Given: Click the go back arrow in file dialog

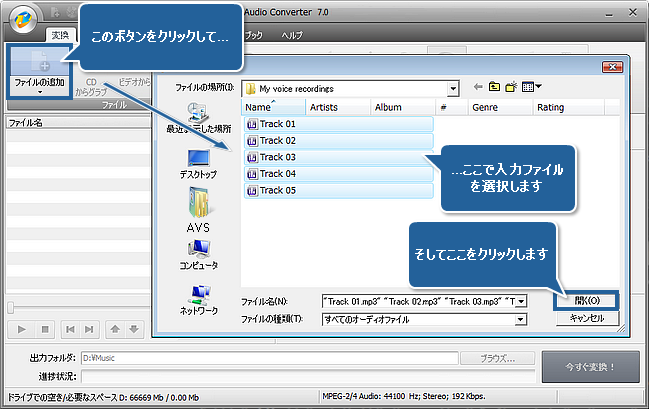Looking at the screenshot, I should click(x=478, y=88).
